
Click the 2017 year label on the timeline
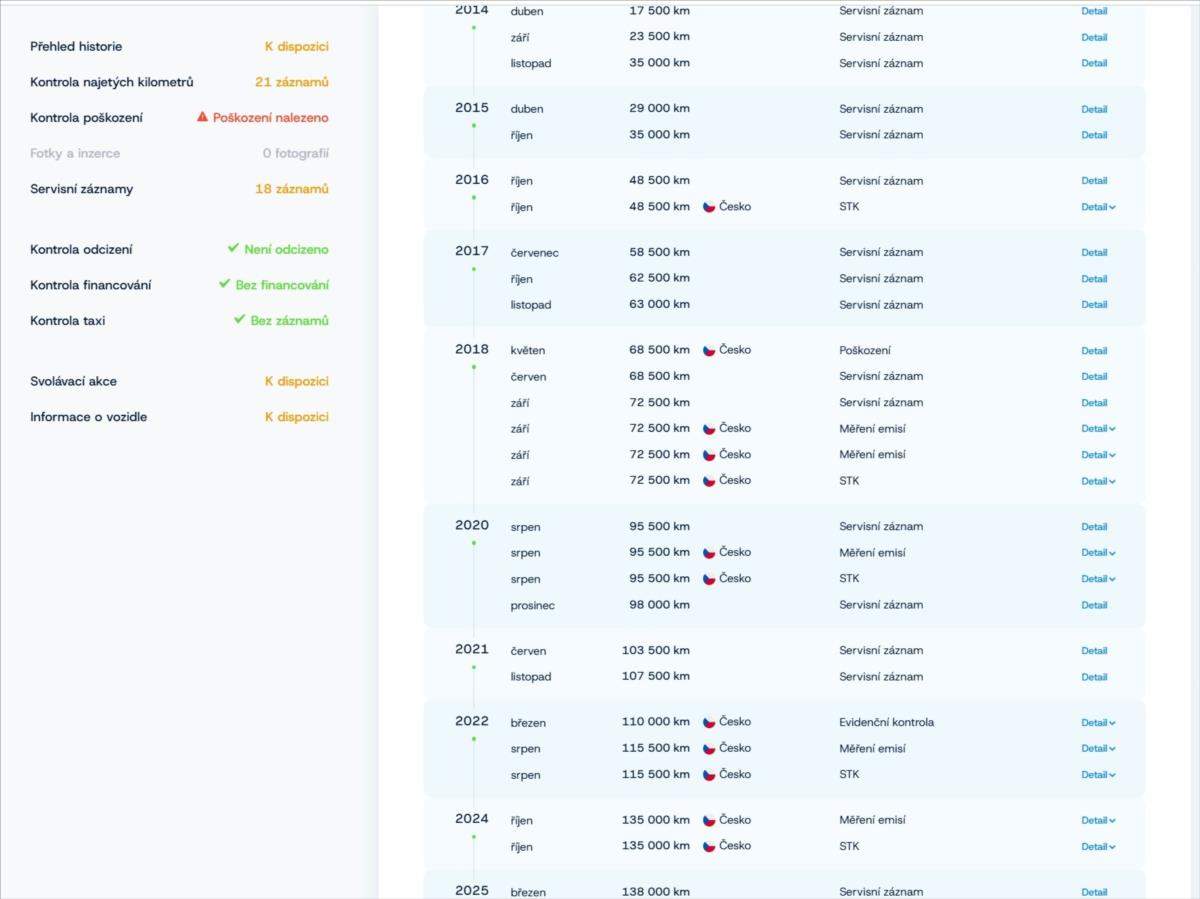click(x=472, y=251)
